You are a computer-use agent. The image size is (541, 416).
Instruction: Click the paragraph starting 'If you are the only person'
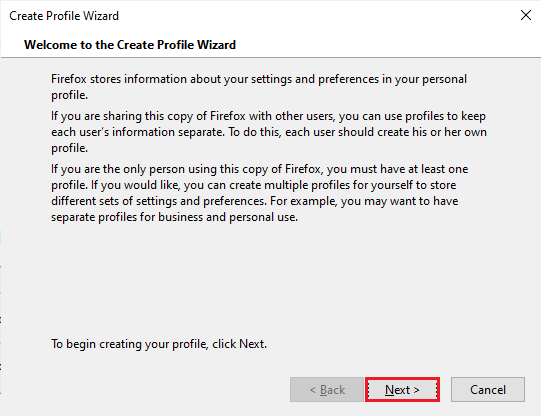point(259,193)
